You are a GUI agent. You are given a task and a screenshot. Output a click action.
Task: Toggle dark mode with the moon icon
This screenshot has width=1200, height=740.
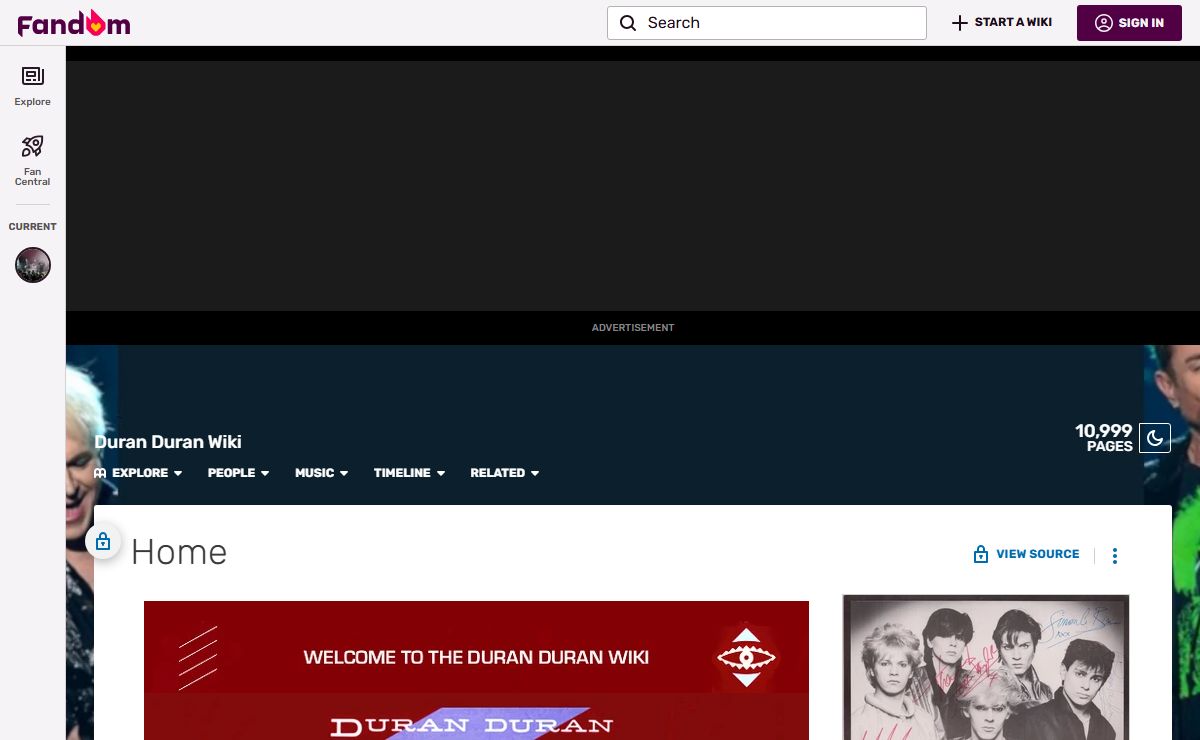click(1155, 438)
